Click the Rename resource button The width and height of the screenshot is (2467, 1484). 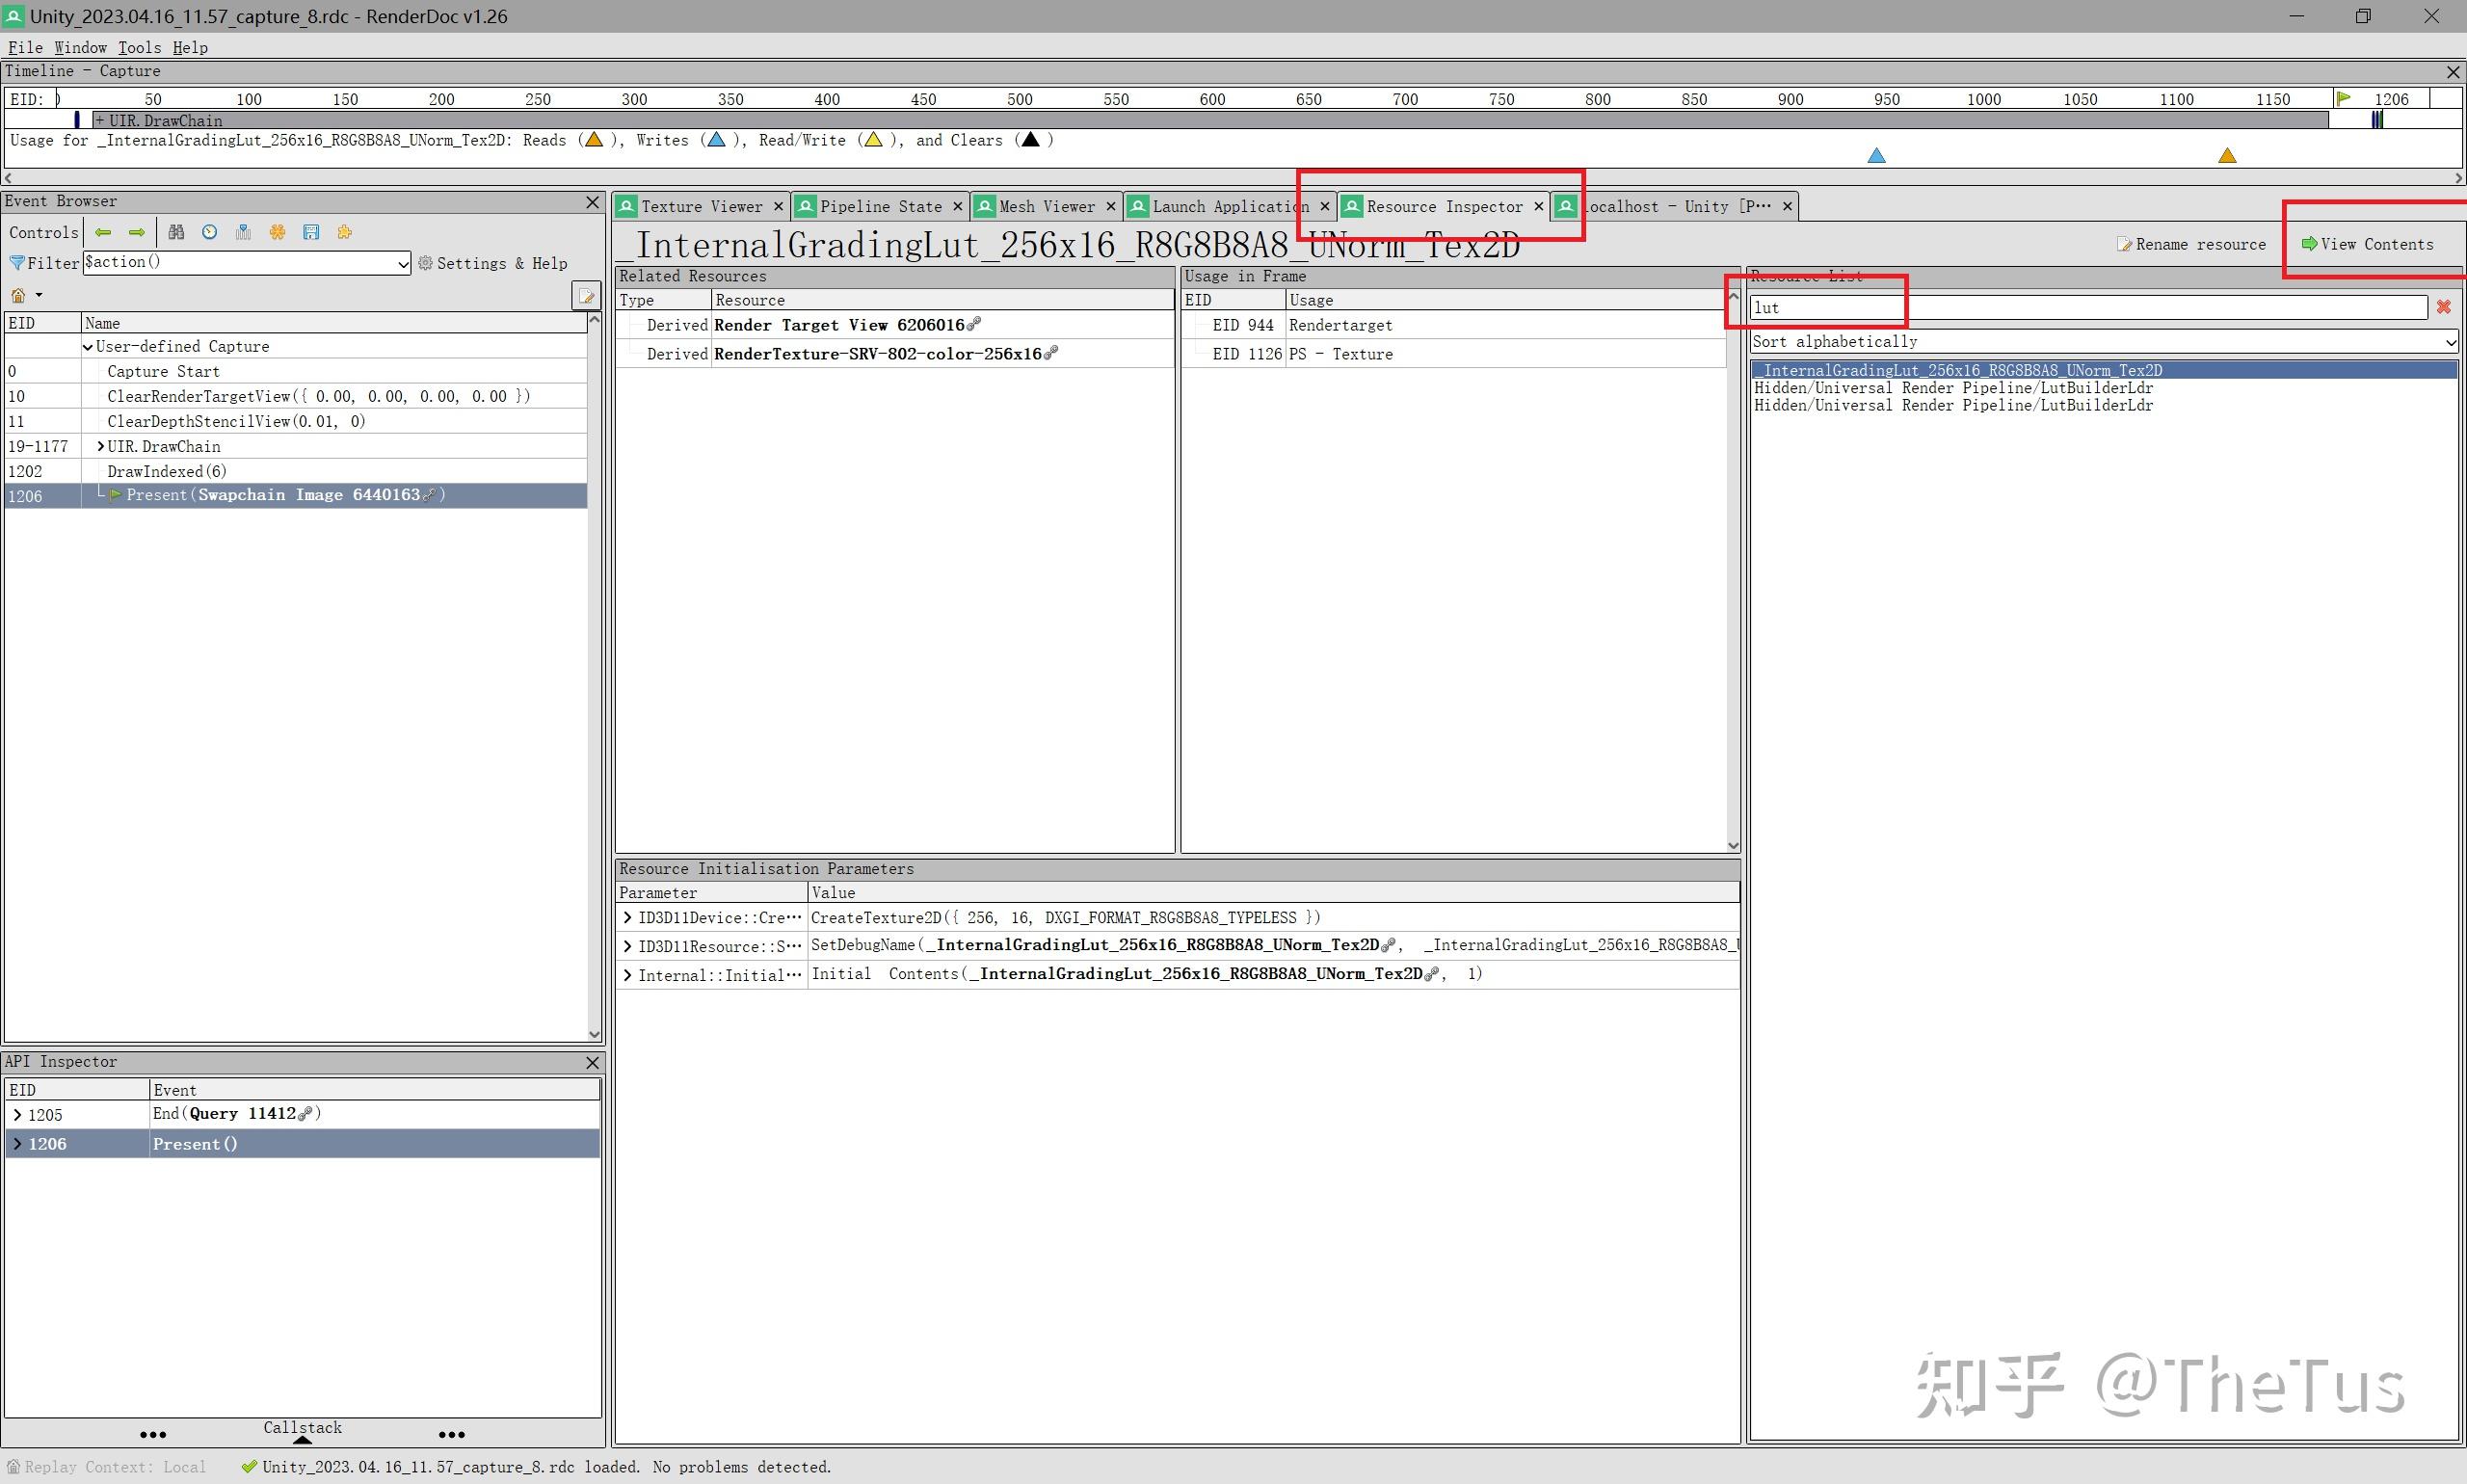tap(2191, 244)
